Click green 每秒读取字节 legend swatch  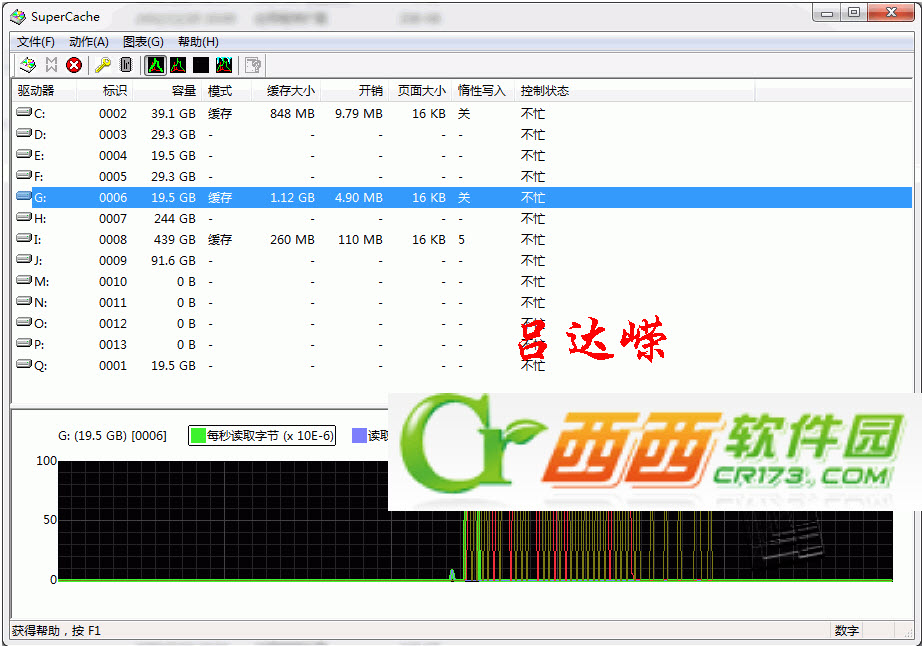[199, 436]
